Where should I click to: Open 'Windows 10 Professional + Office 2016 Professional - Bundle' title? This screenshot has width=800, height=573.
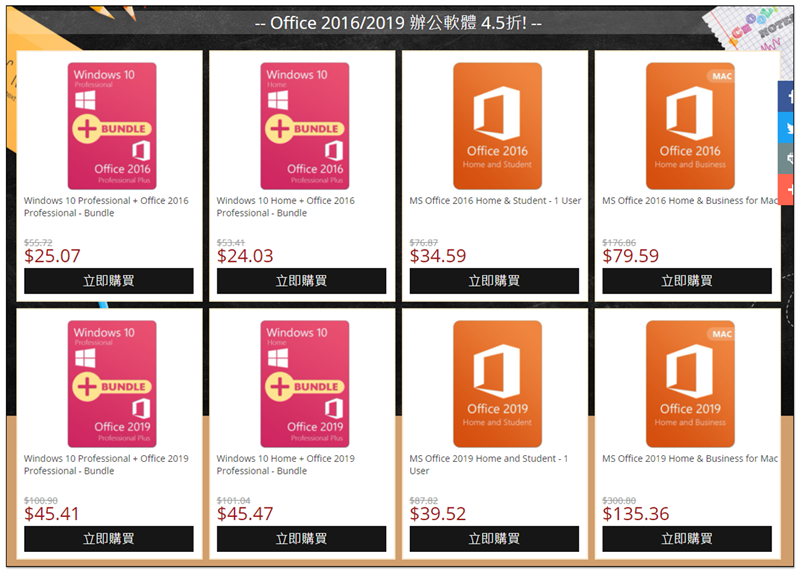pos(106,207)
